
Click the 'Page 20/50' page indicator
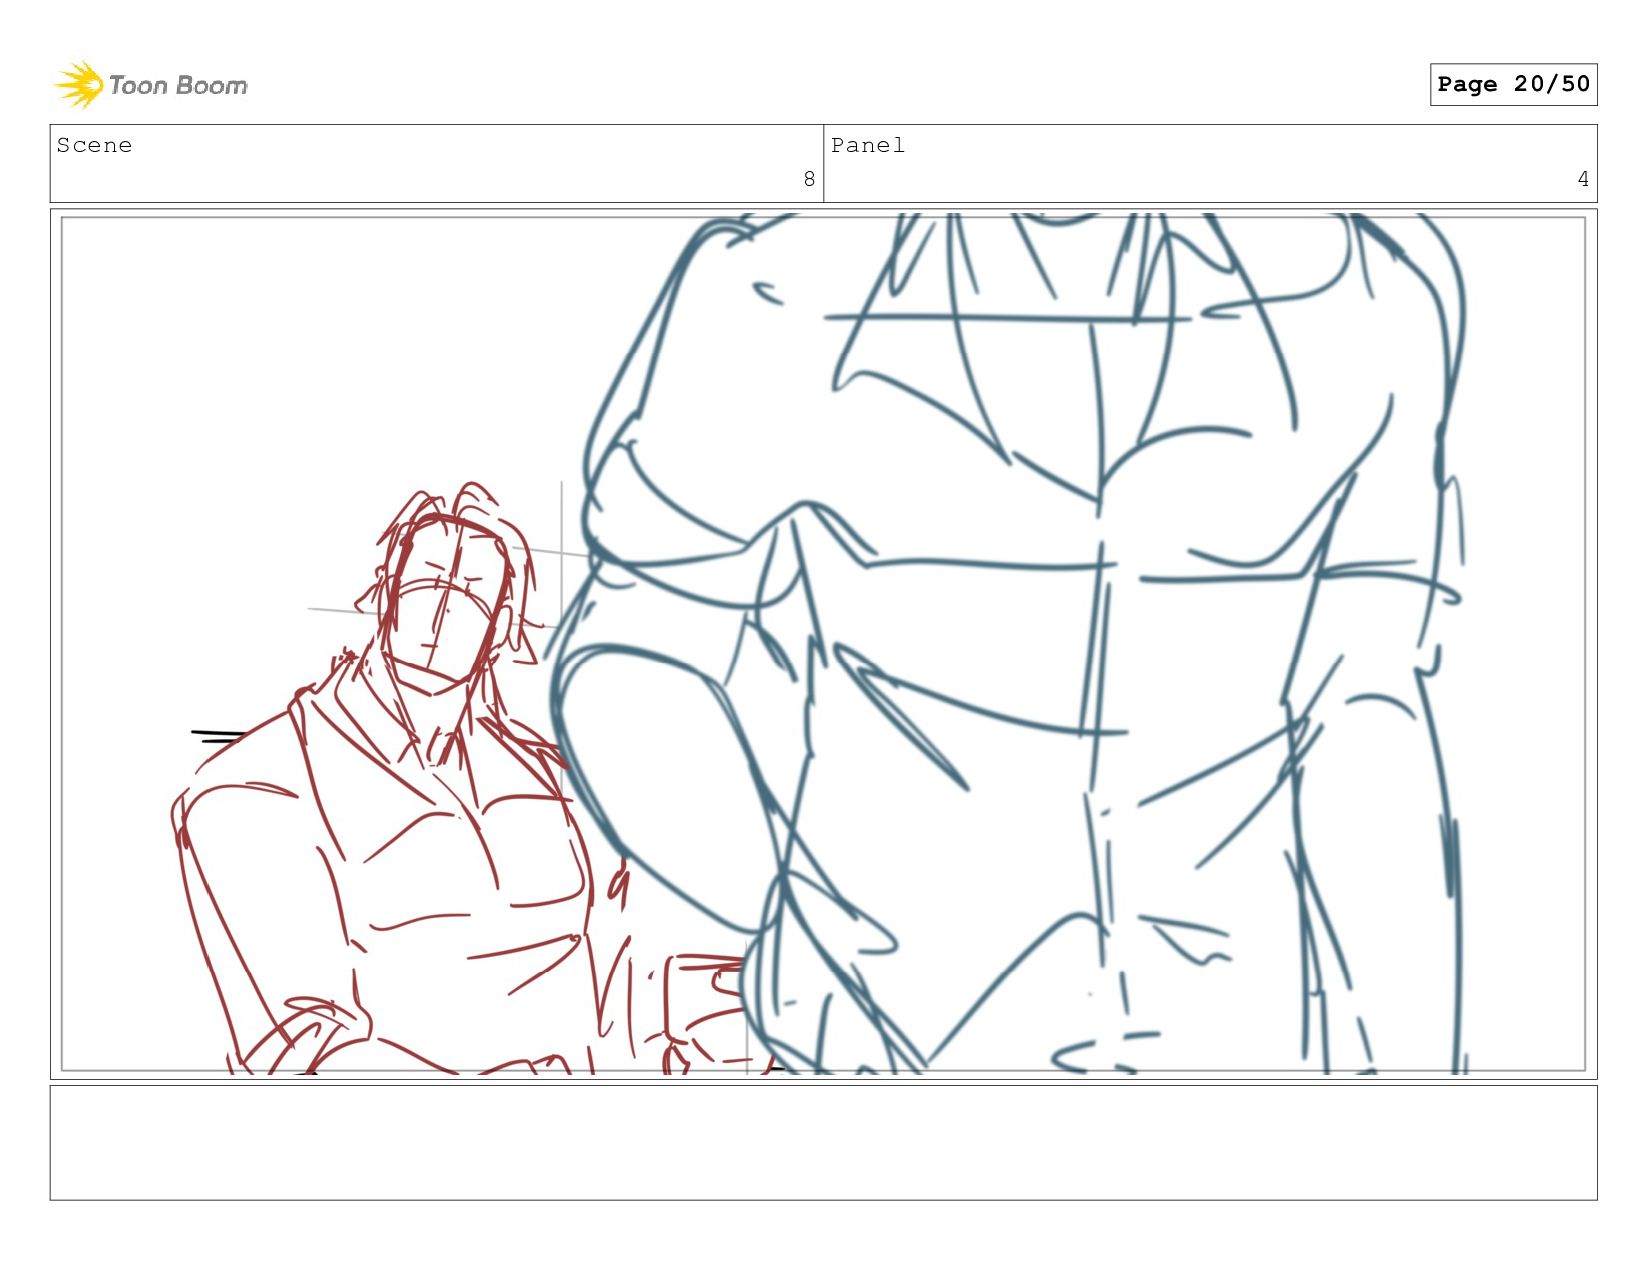pos(1513,84)
